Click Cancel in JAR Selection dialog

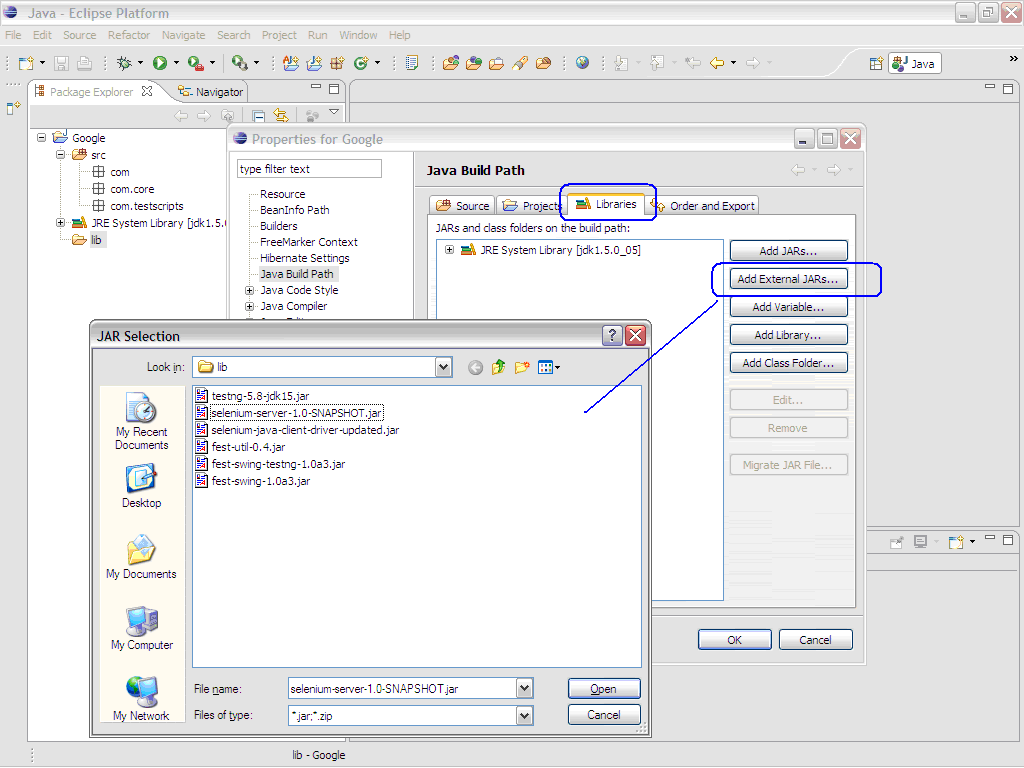click(604, 715)
